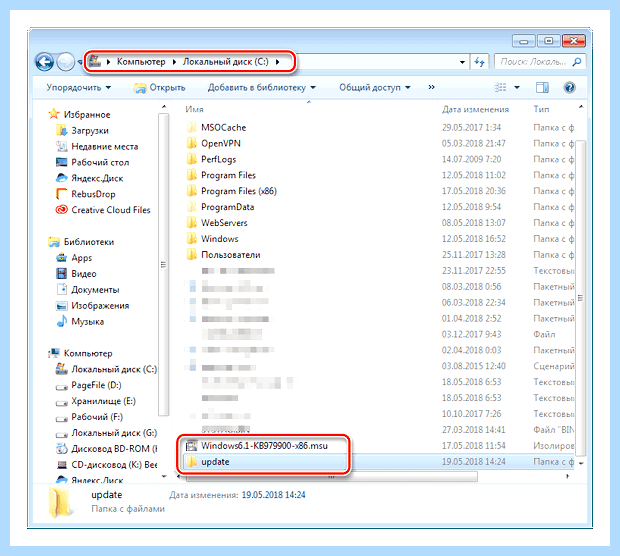The width and height of the screenshot is (620, 556).
Task: Click the large update folder thumbnail in details pane
Action: point(60,501)
